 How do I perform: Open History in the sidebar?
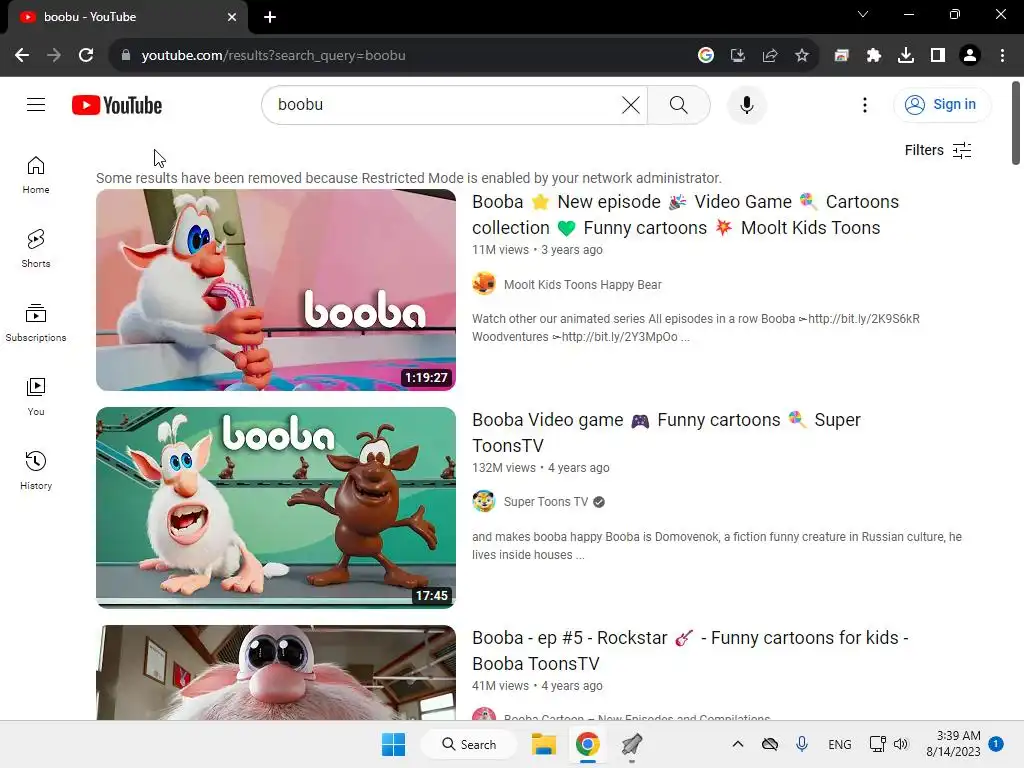point(36,471)
